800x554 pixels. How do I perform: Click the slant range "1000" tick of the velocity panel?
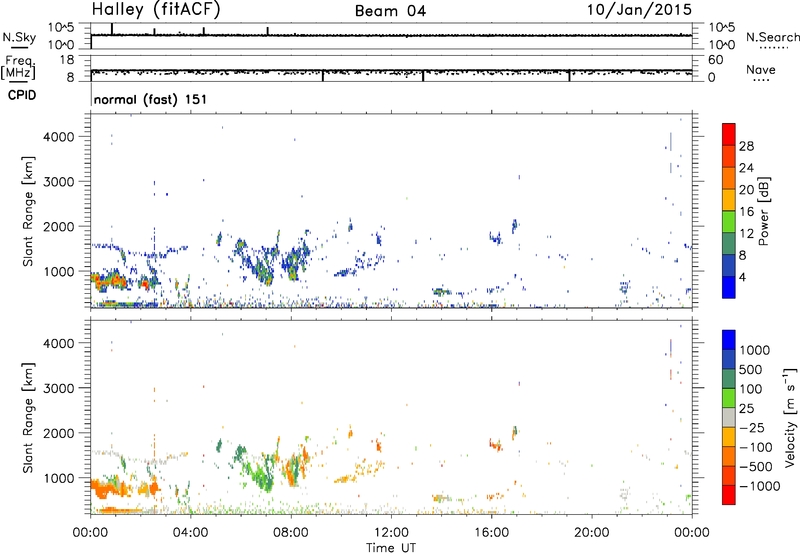click(59, 478)
